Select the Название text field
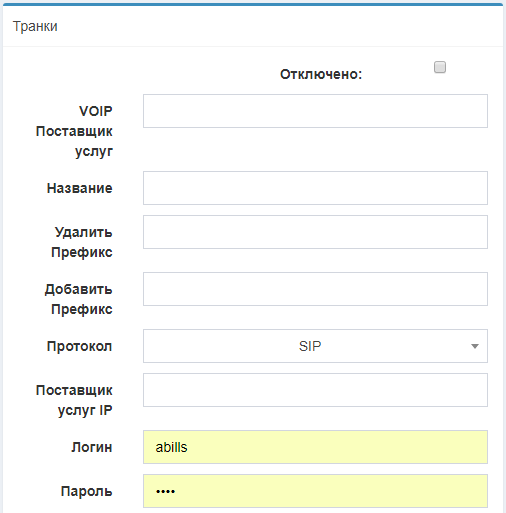 tap(315, 188)
